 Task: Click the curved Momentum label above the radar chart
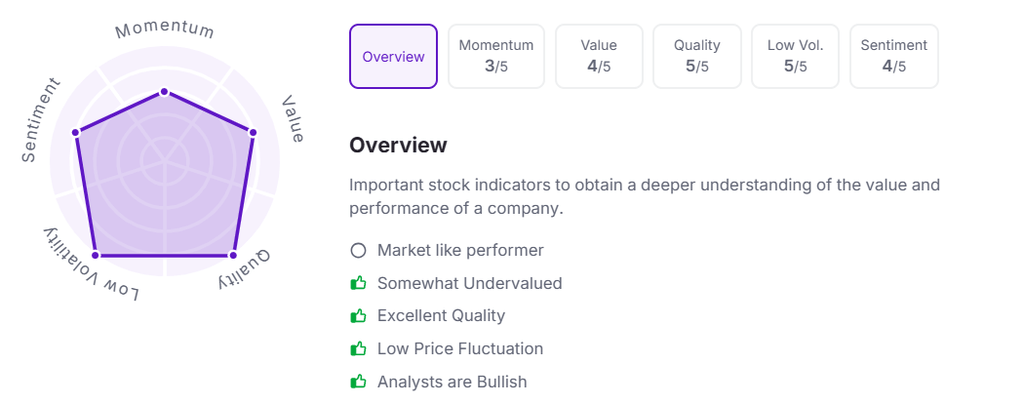[x=165, y=28]
